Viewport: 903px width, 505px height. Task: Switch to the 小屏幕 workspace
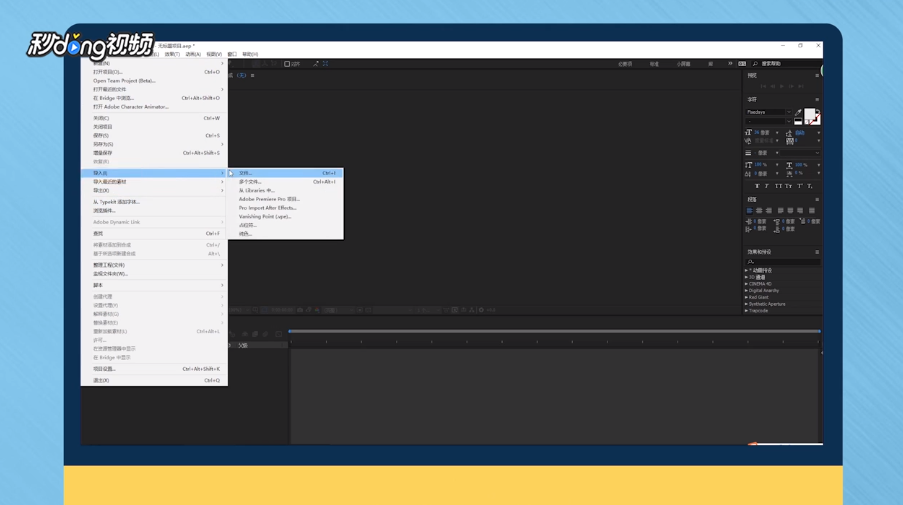[x=683, y=64]
